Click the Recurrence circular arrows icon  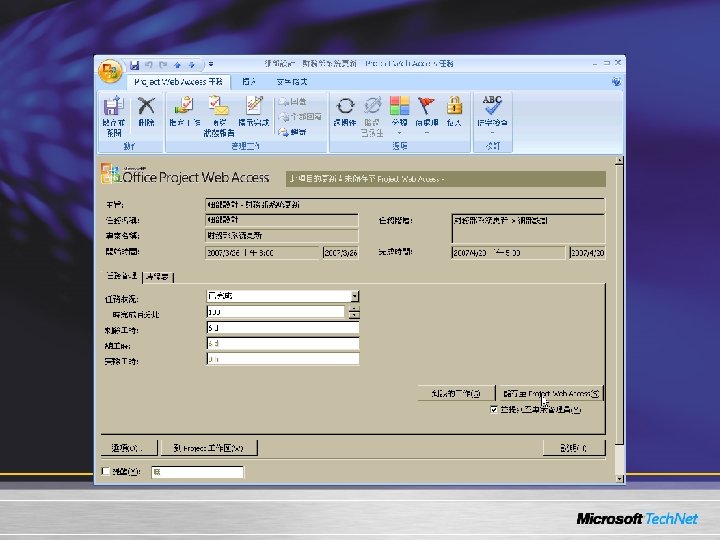point(345,111)
